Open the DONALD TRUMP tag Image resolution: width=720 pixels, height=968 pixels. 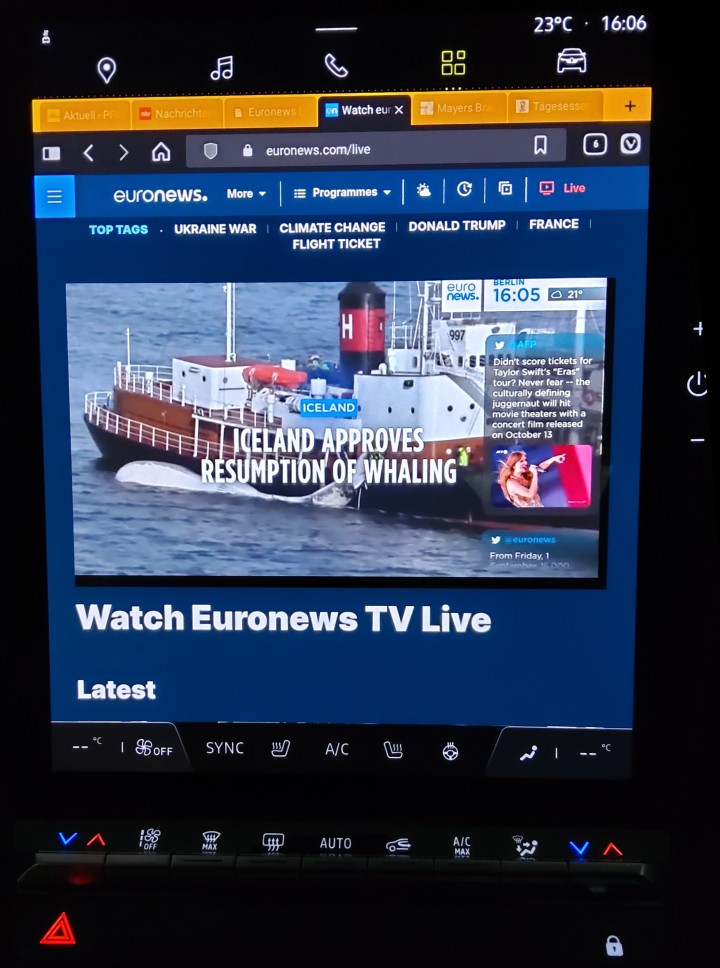(457, 226)
